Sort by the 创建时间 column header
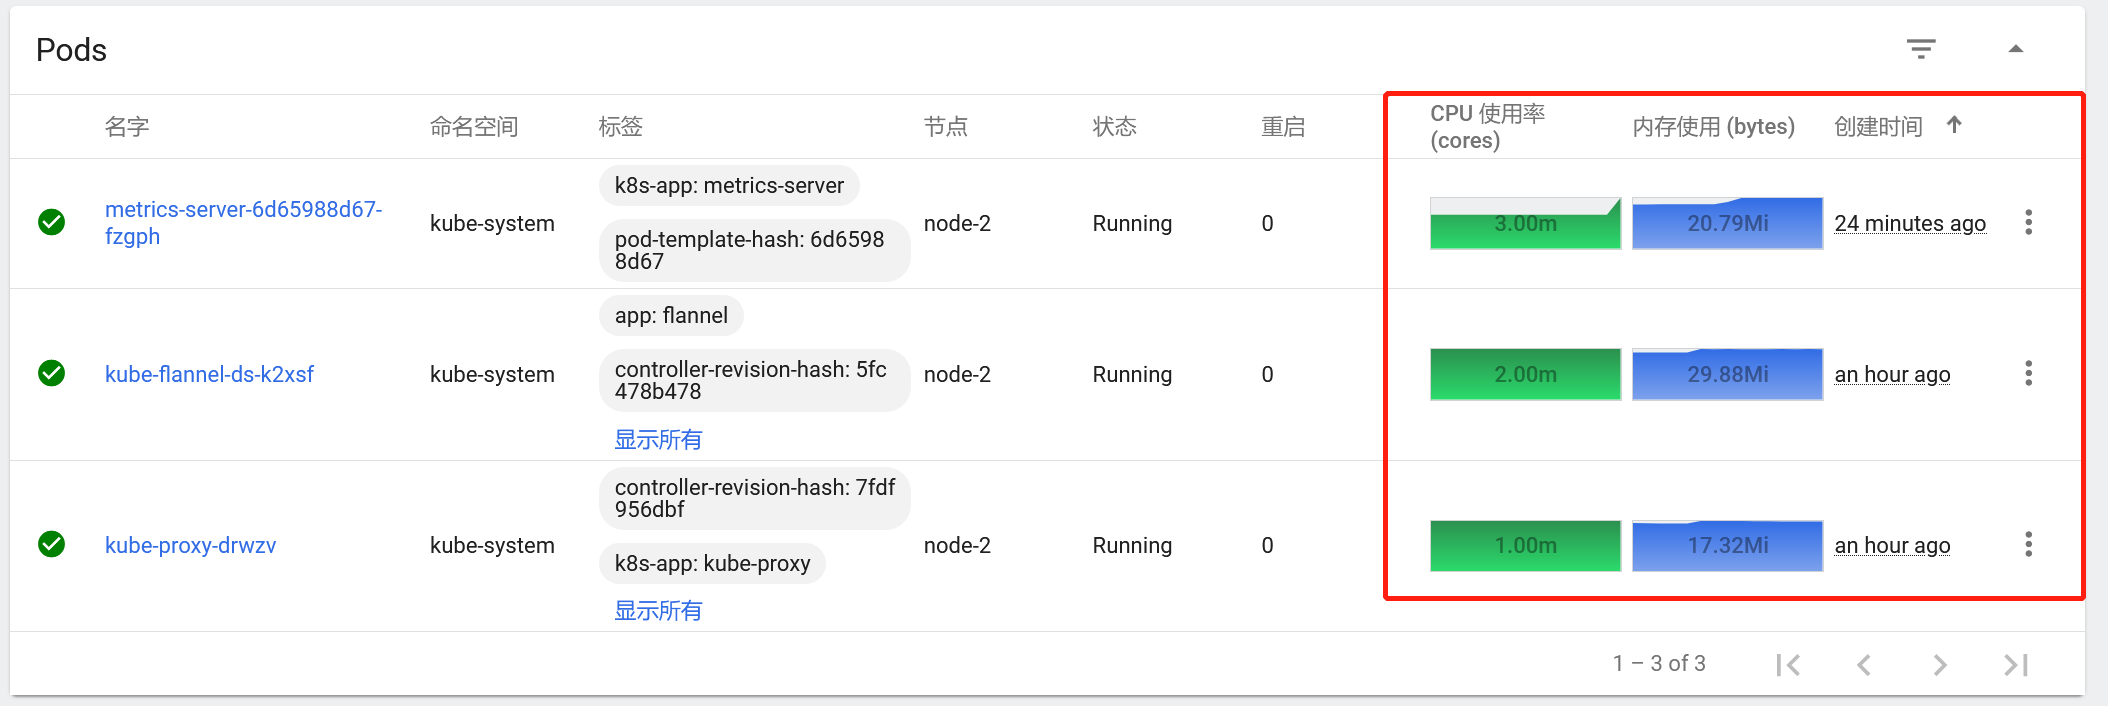 pos(1878,126)
